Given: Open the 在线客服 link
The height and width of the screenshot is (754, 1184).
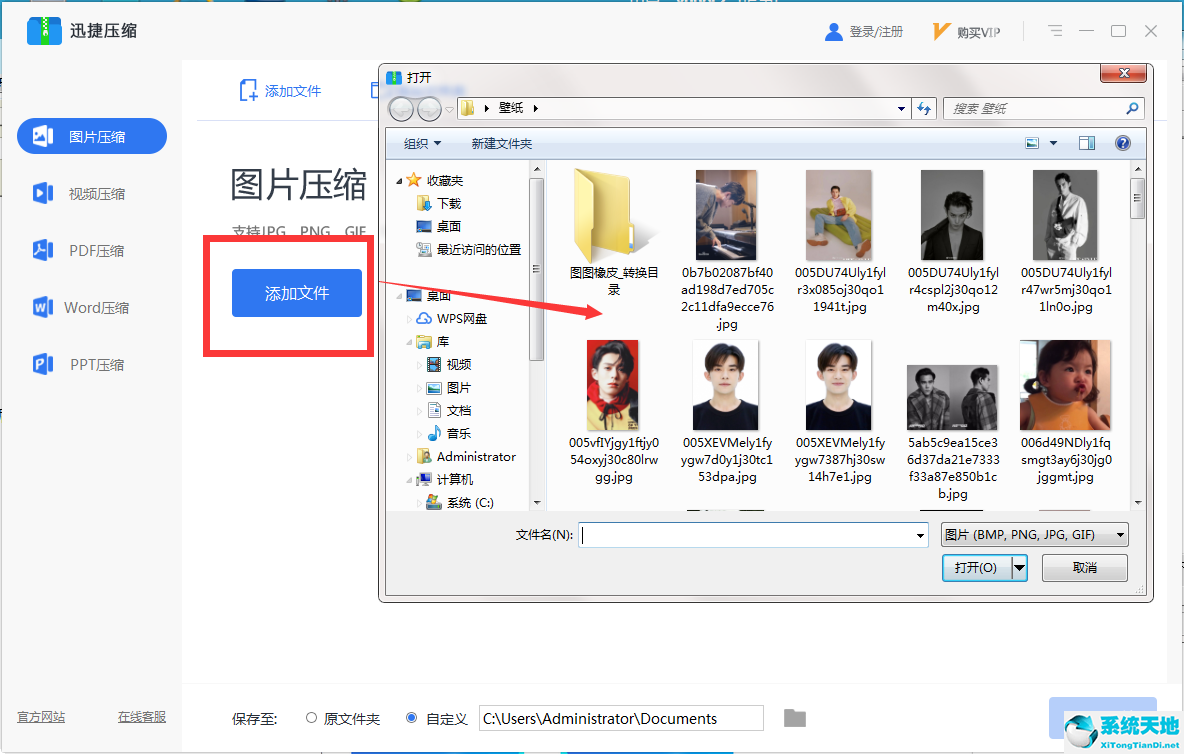Looking at the screenshot, I should [141, 717].
